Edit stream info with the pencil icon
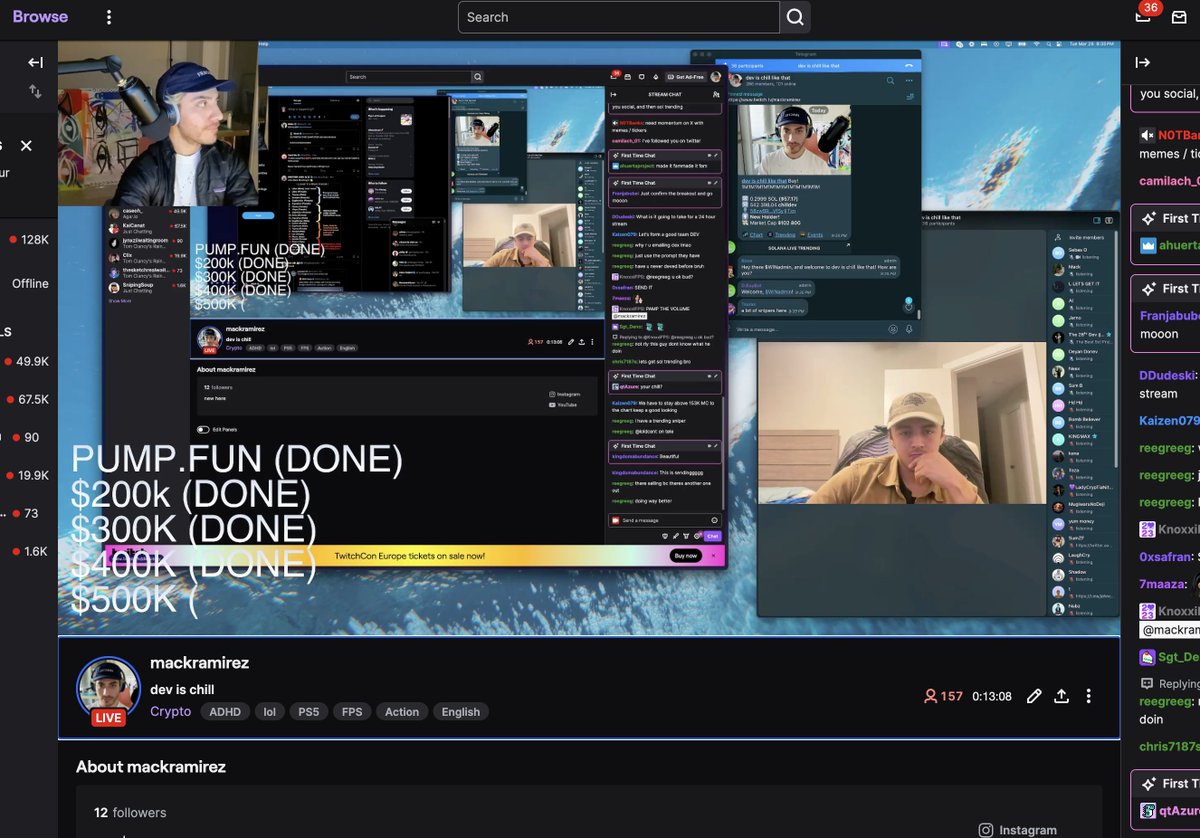The height and width of the screenshot is (838, 1200). pos(1035,696)
